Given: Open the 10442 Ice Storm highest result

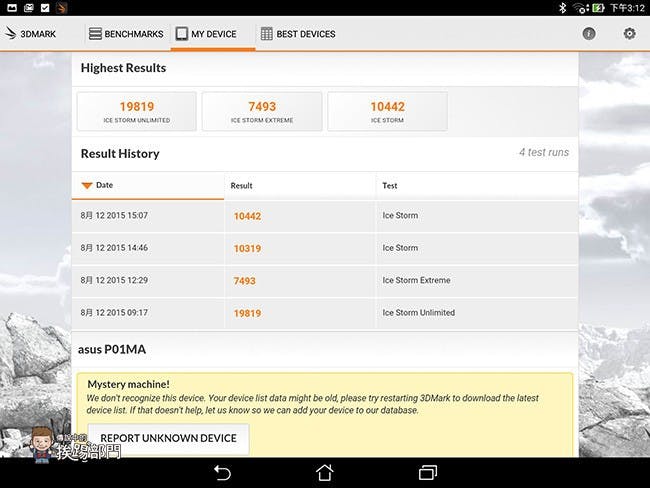Looking at the screenshot, I should point(387,111).
